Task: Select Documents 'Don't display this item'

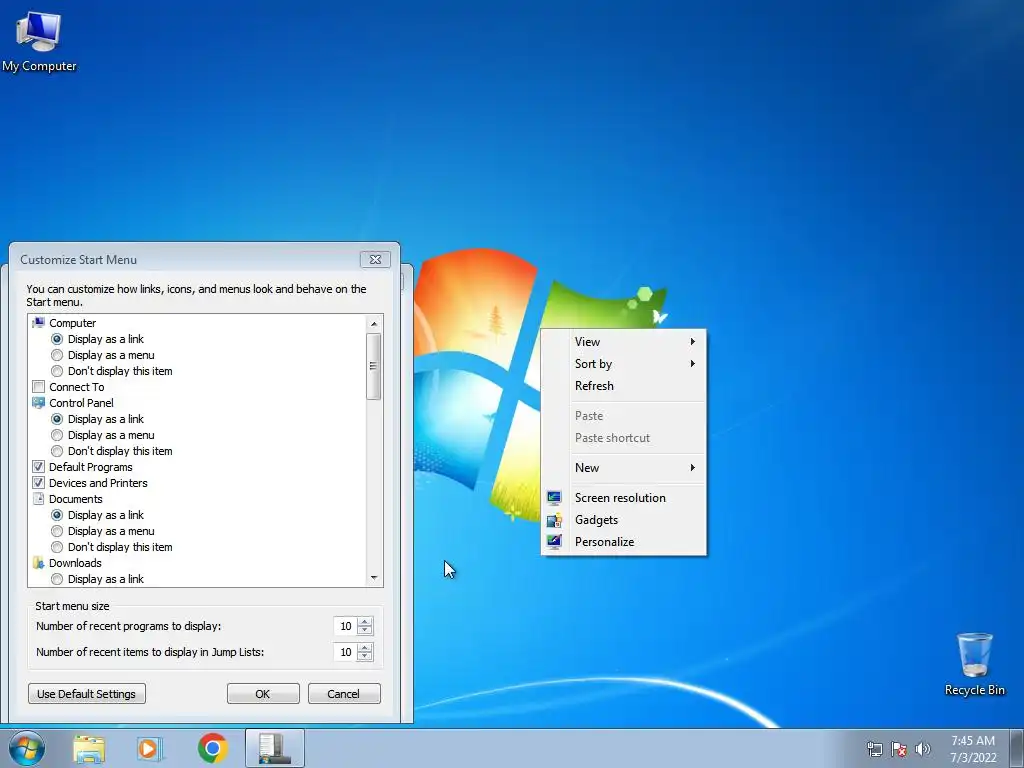Action: point(57,547)
